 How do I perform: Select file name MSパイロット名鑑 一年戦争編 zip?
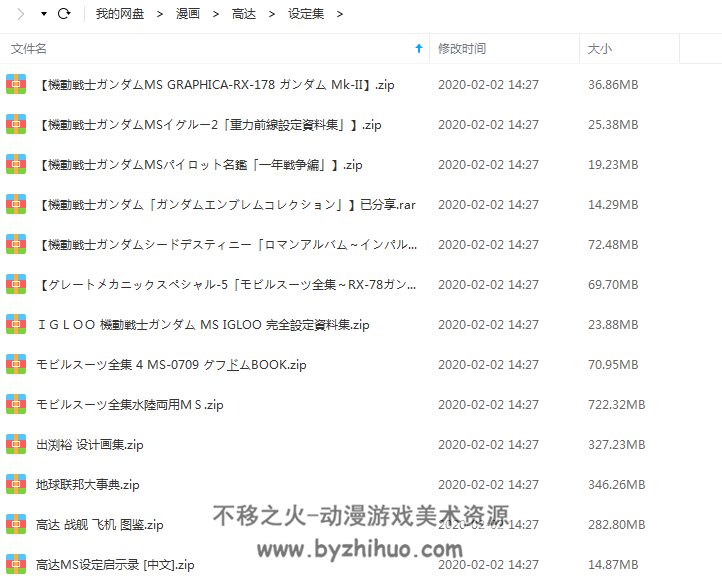(199, 165)
